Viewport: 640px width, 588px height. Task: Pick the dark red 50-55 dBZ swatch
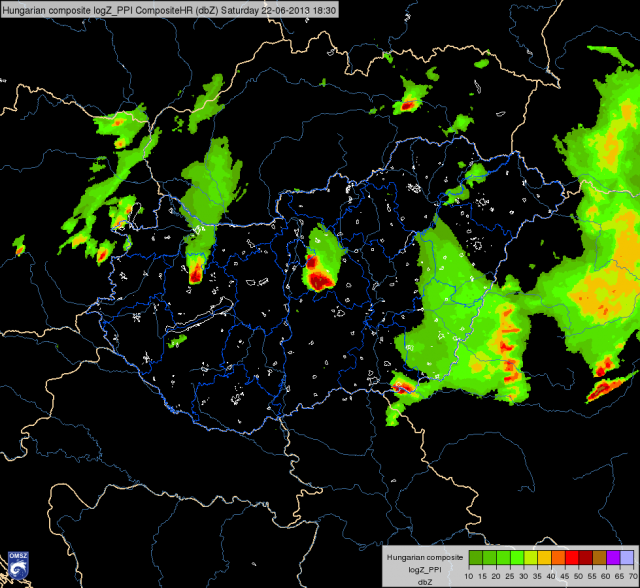(586, 557)
